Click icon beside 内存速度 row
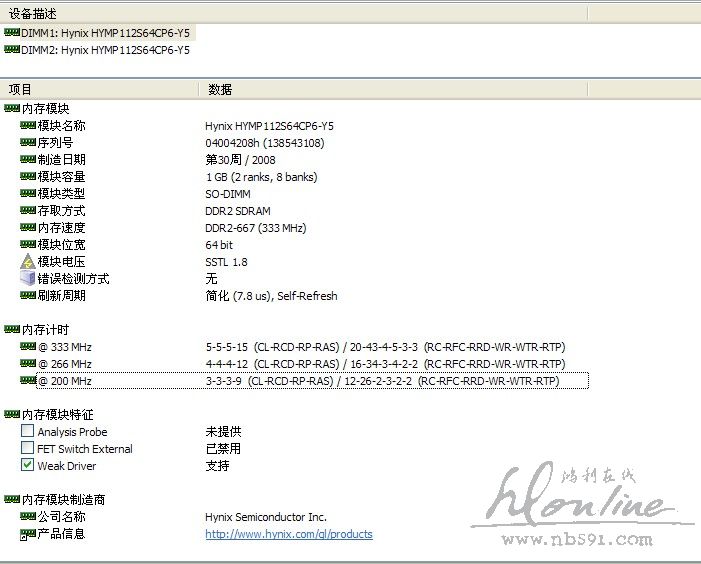The image size is (701, 564). (28, 227)
